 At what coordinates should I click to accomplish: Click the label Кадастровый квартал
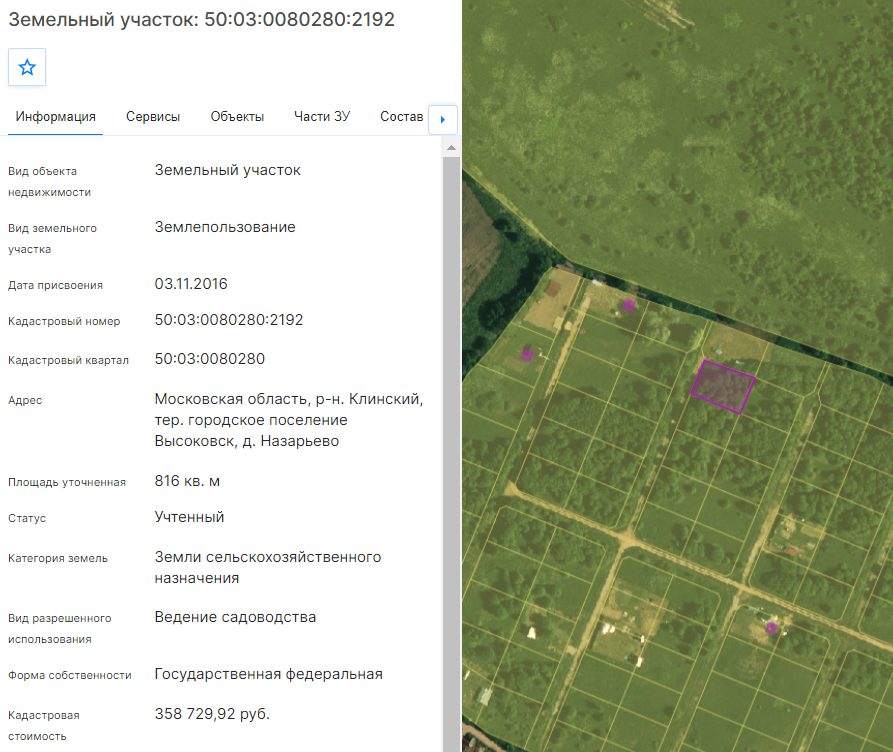(68, 361)
